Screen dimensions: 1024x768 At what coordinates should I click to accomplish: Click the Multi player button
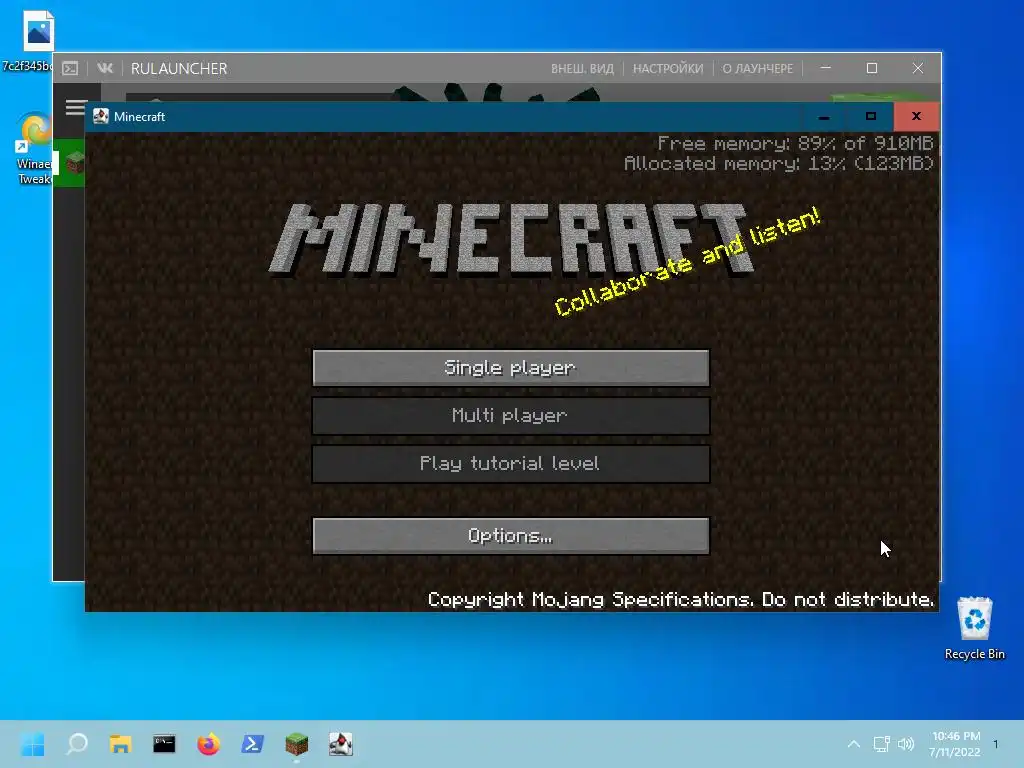(x=511, y=415)
